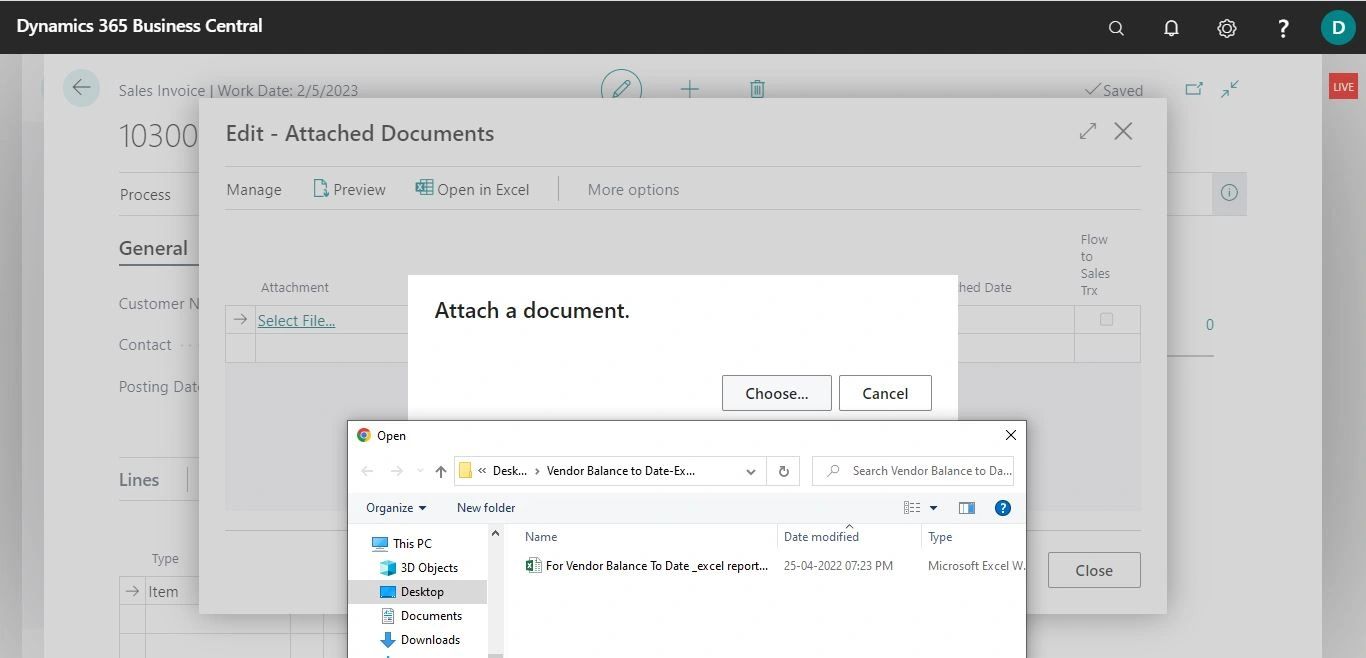Click the refresh icon in the Open dialog

(784, 470)
